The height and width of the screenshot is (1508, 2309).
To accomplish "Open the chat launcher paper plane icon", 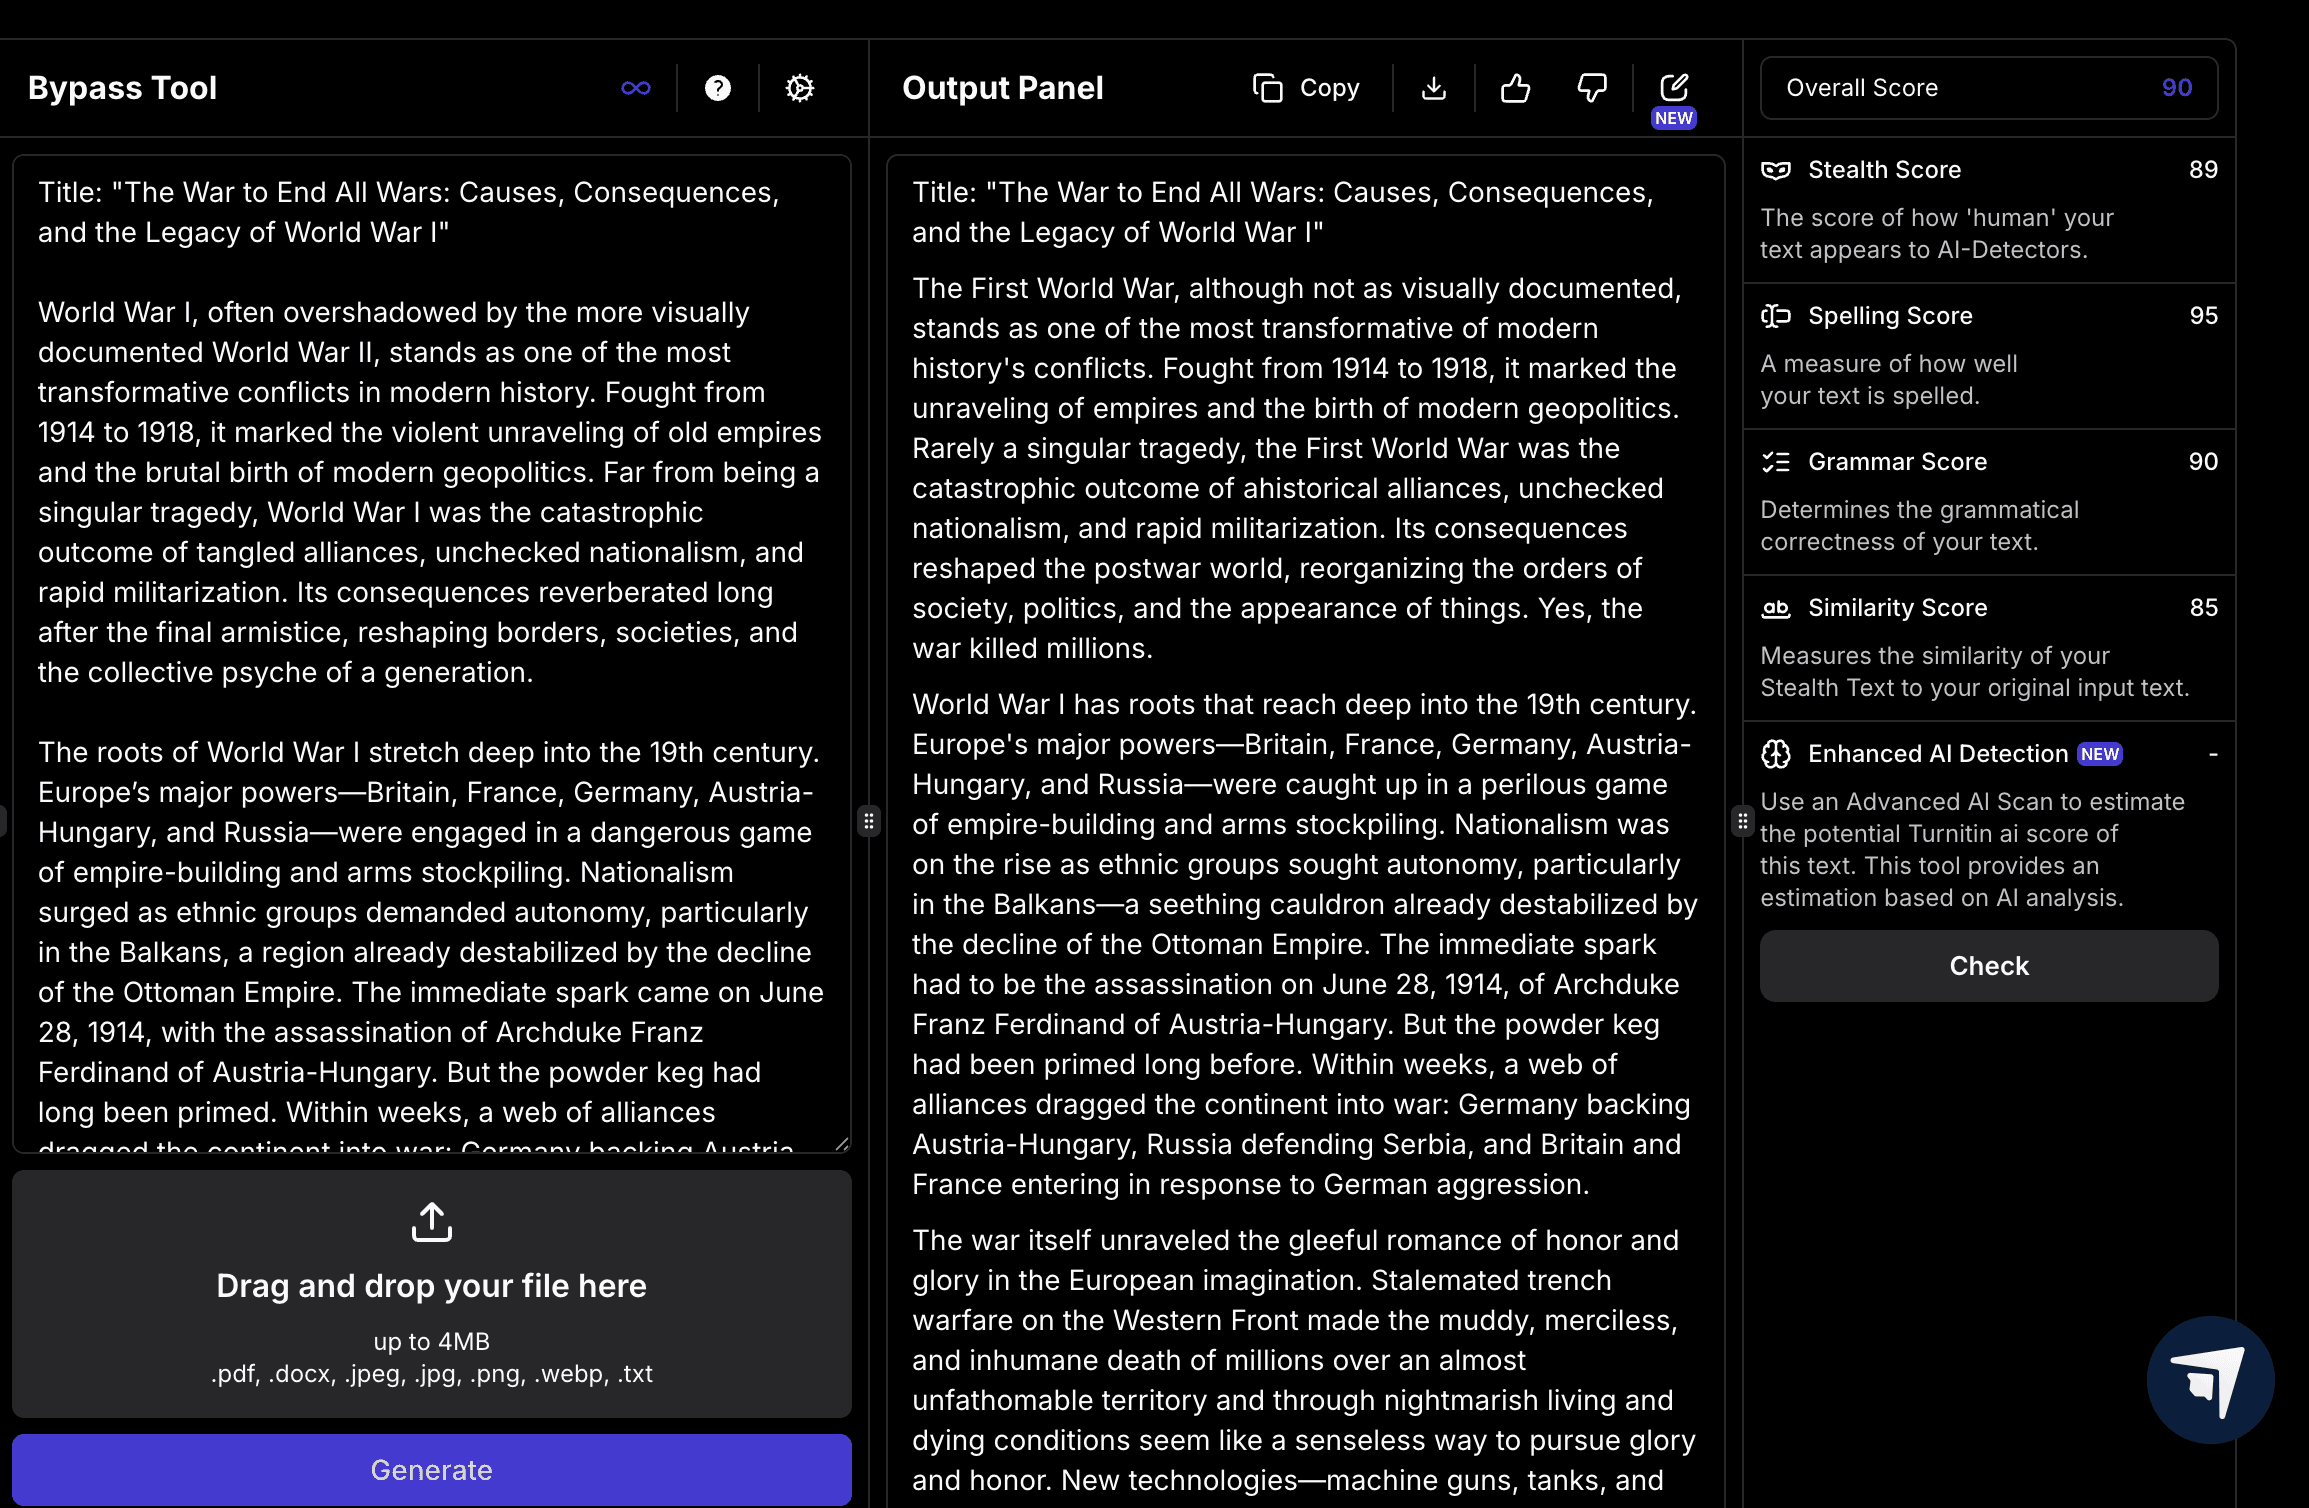I will point(2210,1379).
